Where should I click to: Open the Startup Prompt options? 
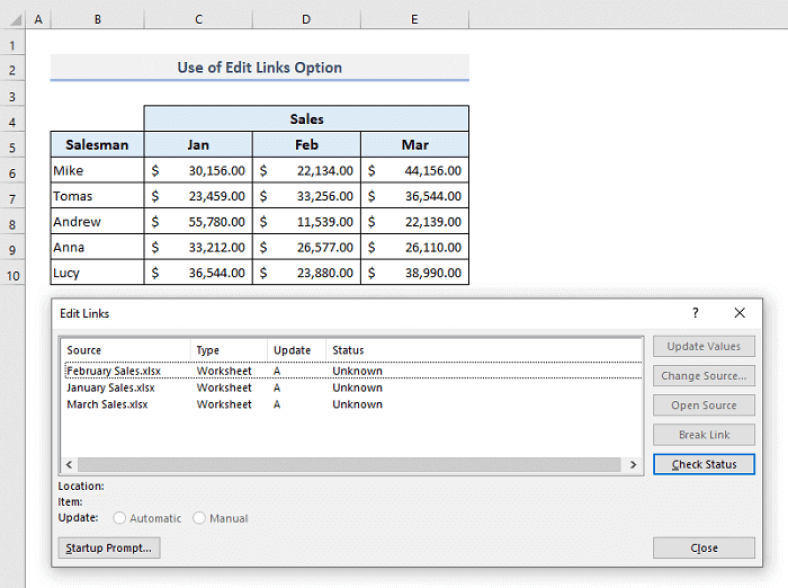(109, 547)
